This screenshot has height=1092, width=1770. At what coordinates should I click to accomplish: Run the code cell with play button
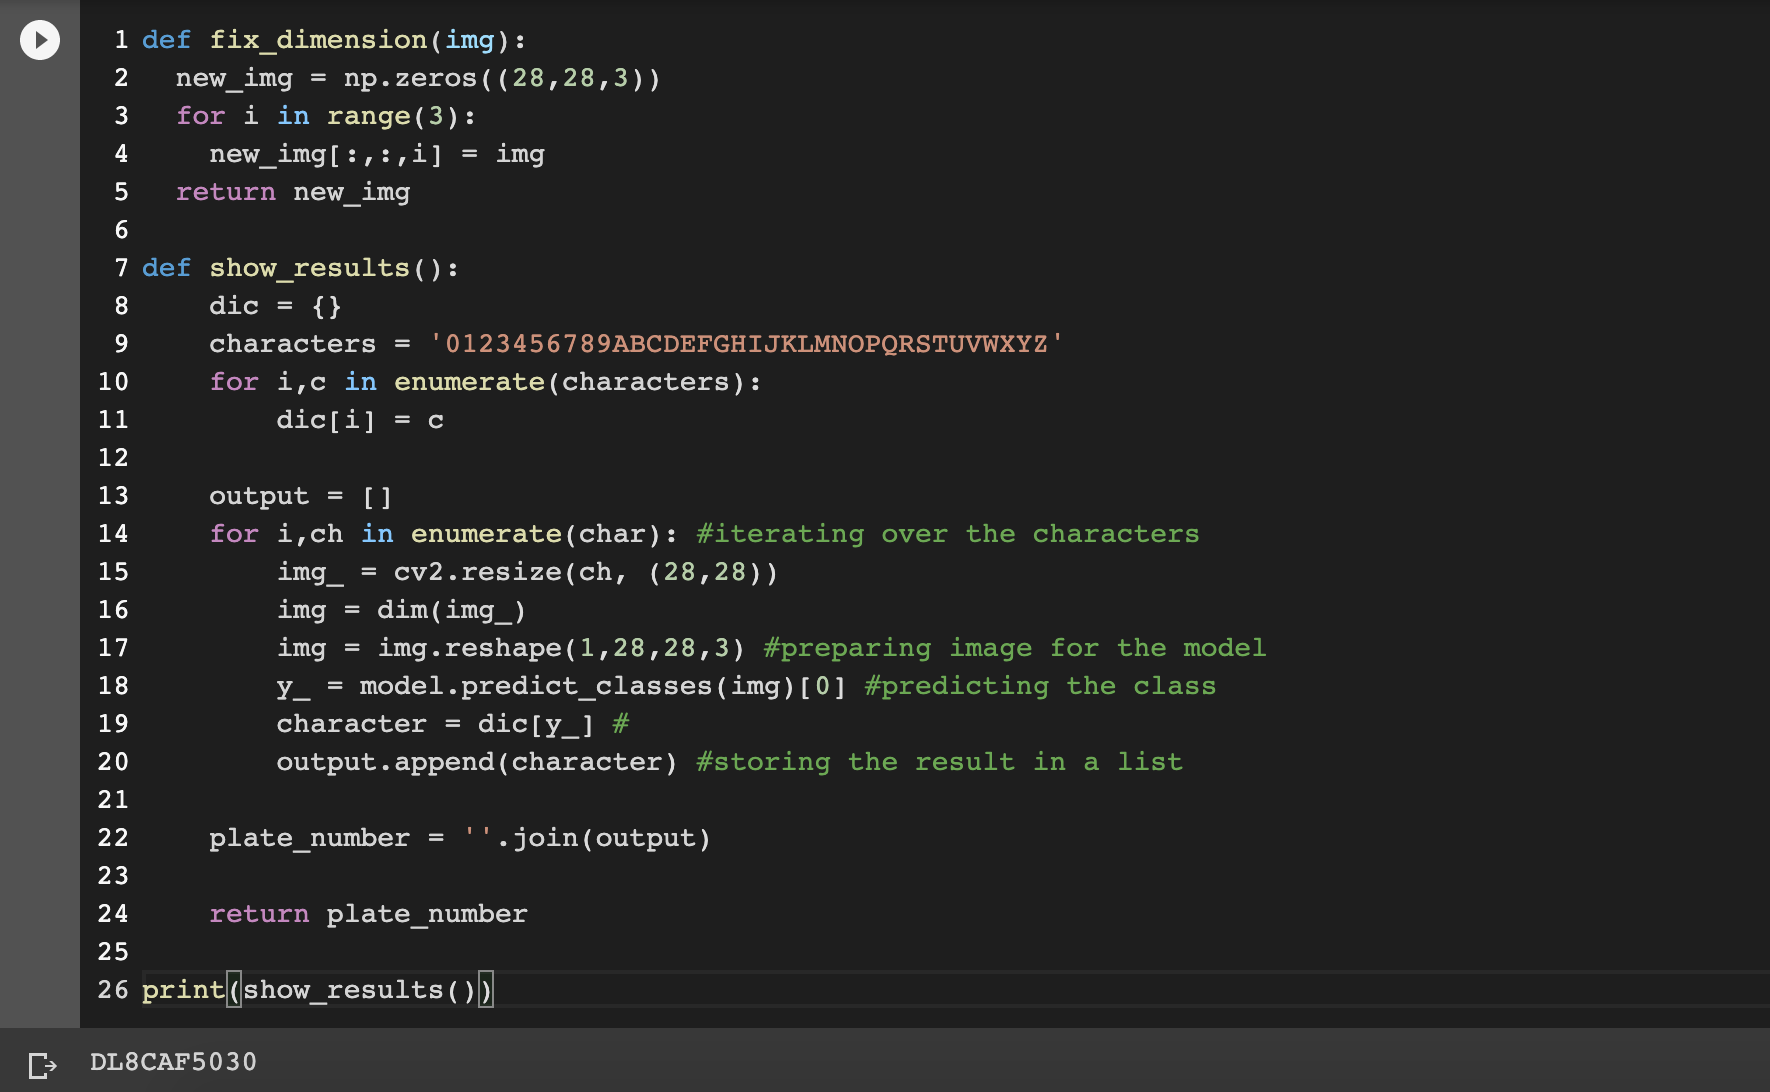[x=40, y=40]
